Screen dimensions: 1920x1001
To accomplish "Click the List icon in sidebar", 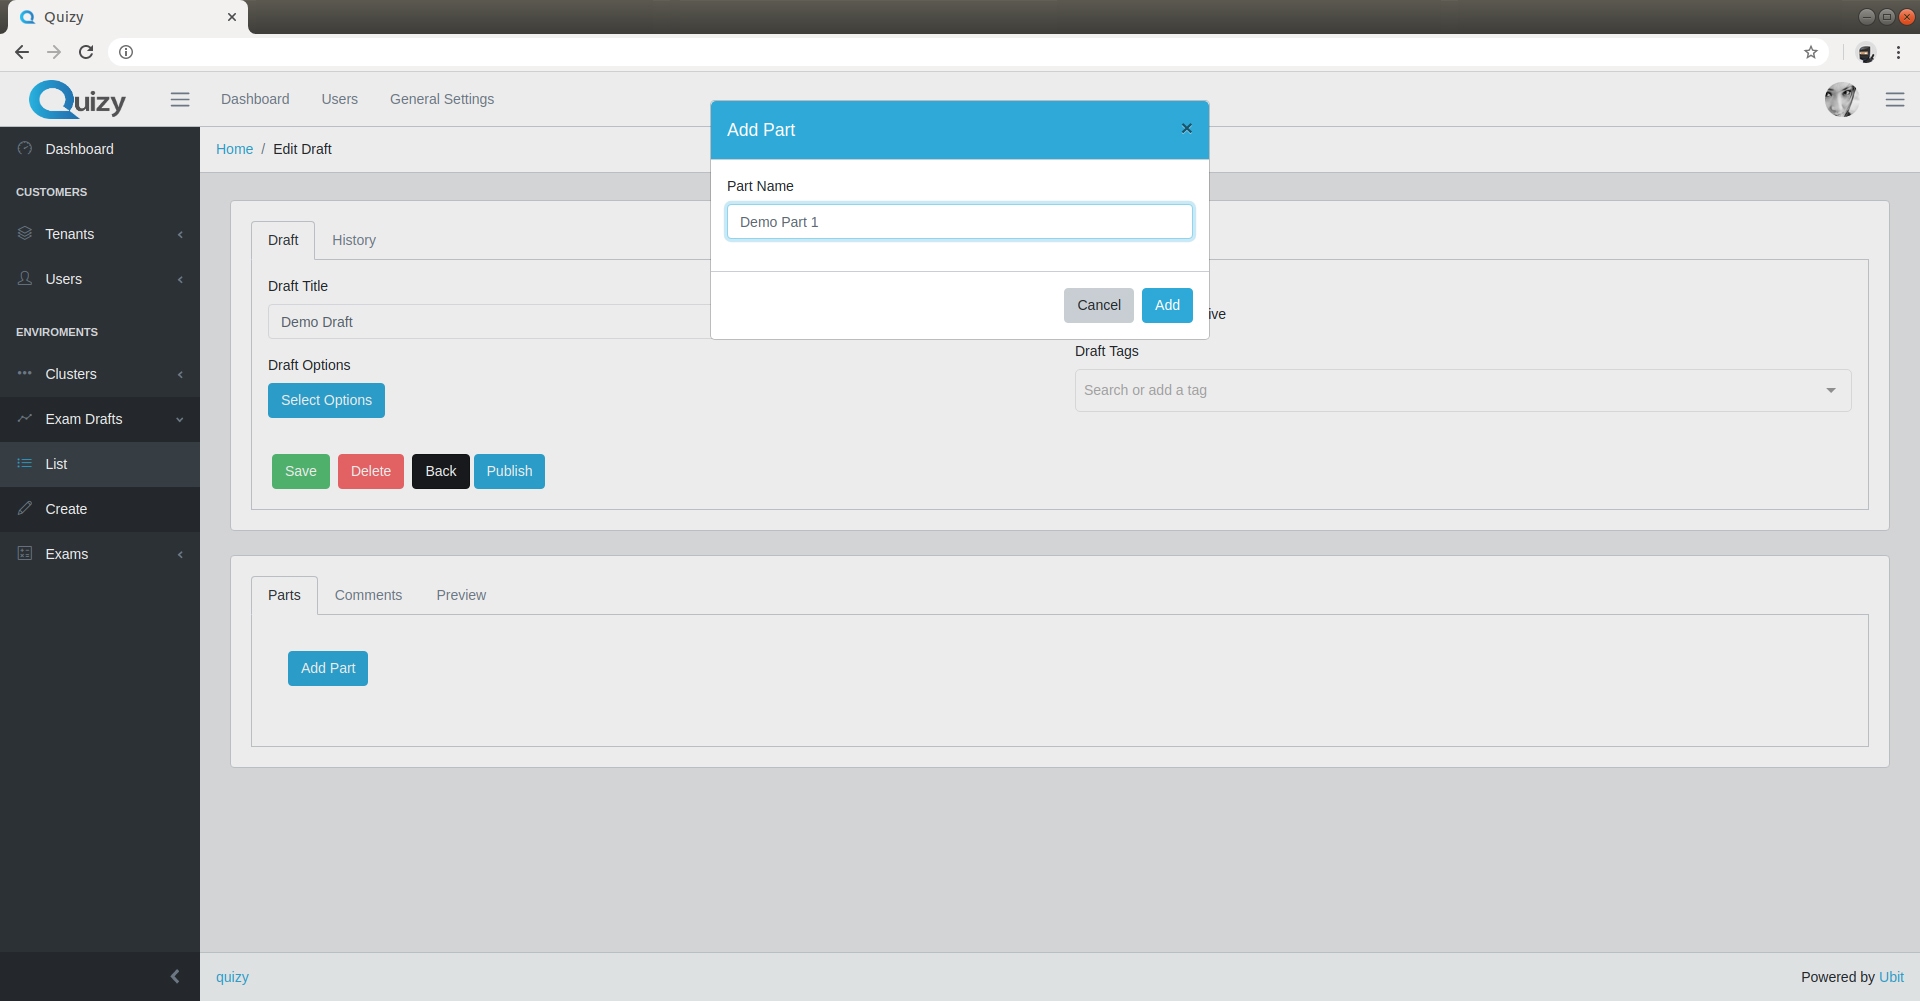I will [x=25, y=463].
